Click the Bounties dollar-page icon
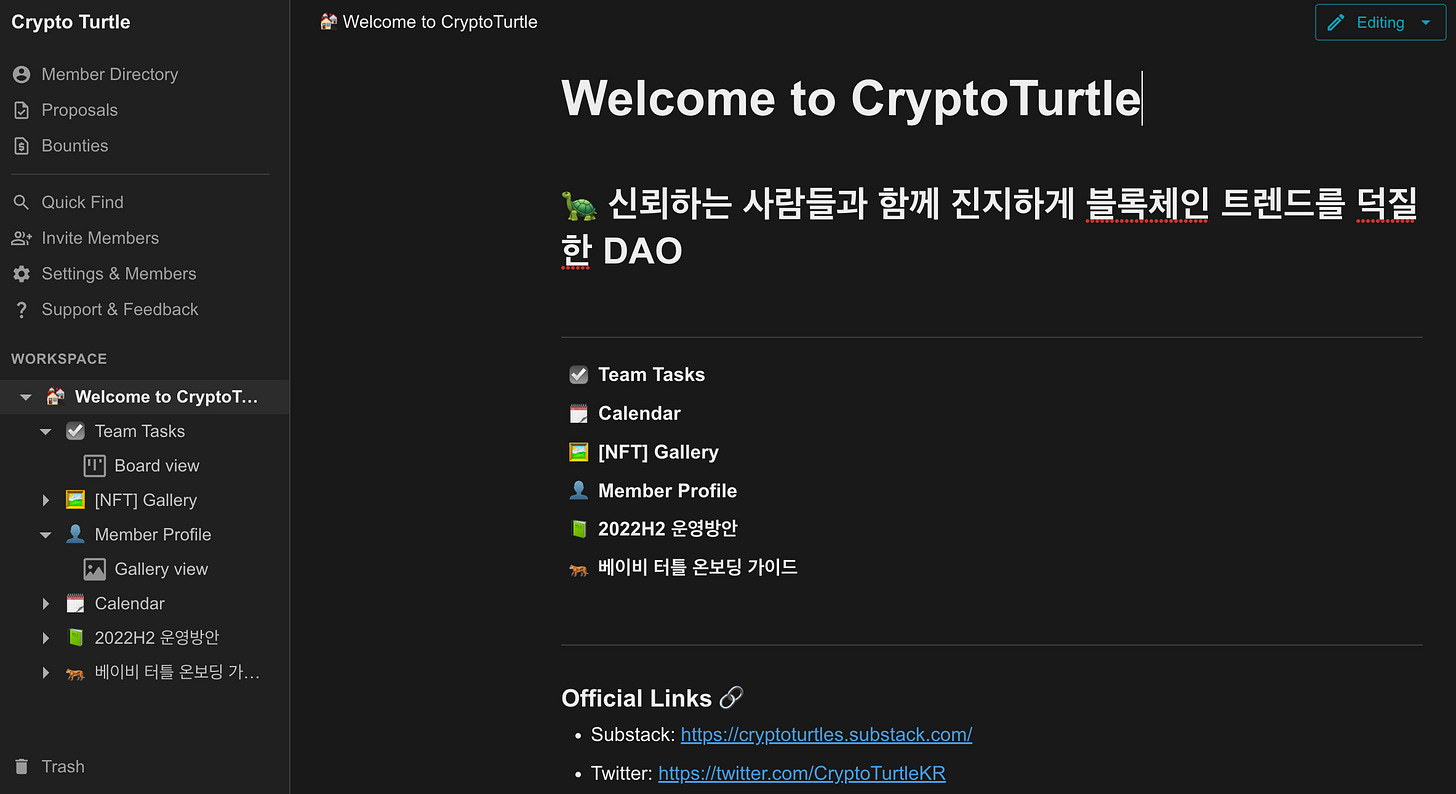 pyautogui.click(x=21, y=146)
